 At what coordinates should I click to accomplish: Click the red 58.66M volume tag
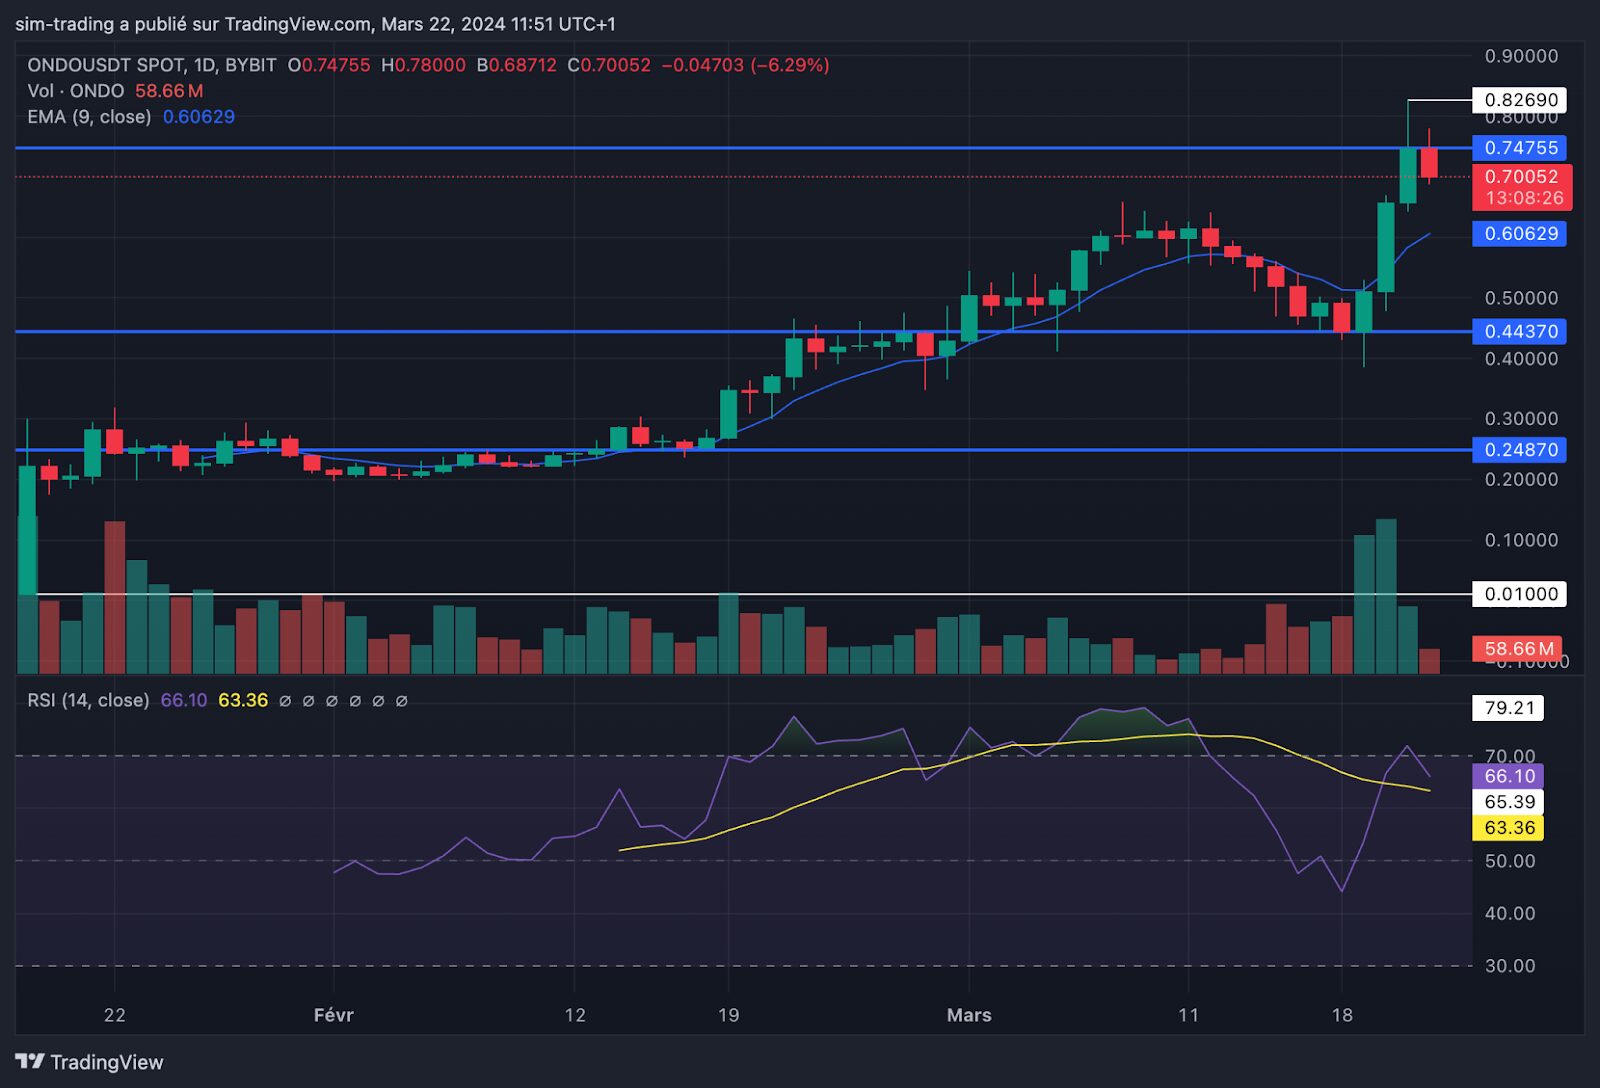[1518, 649]
